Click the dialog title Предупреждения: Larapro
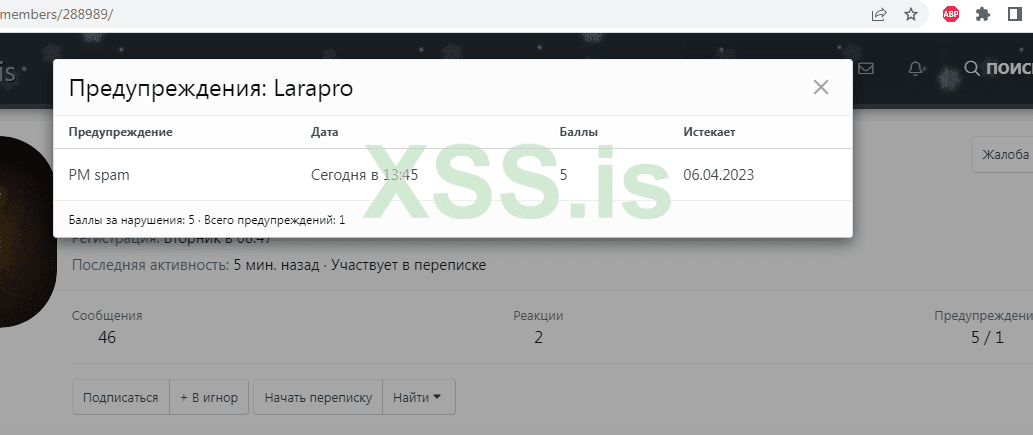The width and height of the screenshot is (1033, 435). click(211, 88)
